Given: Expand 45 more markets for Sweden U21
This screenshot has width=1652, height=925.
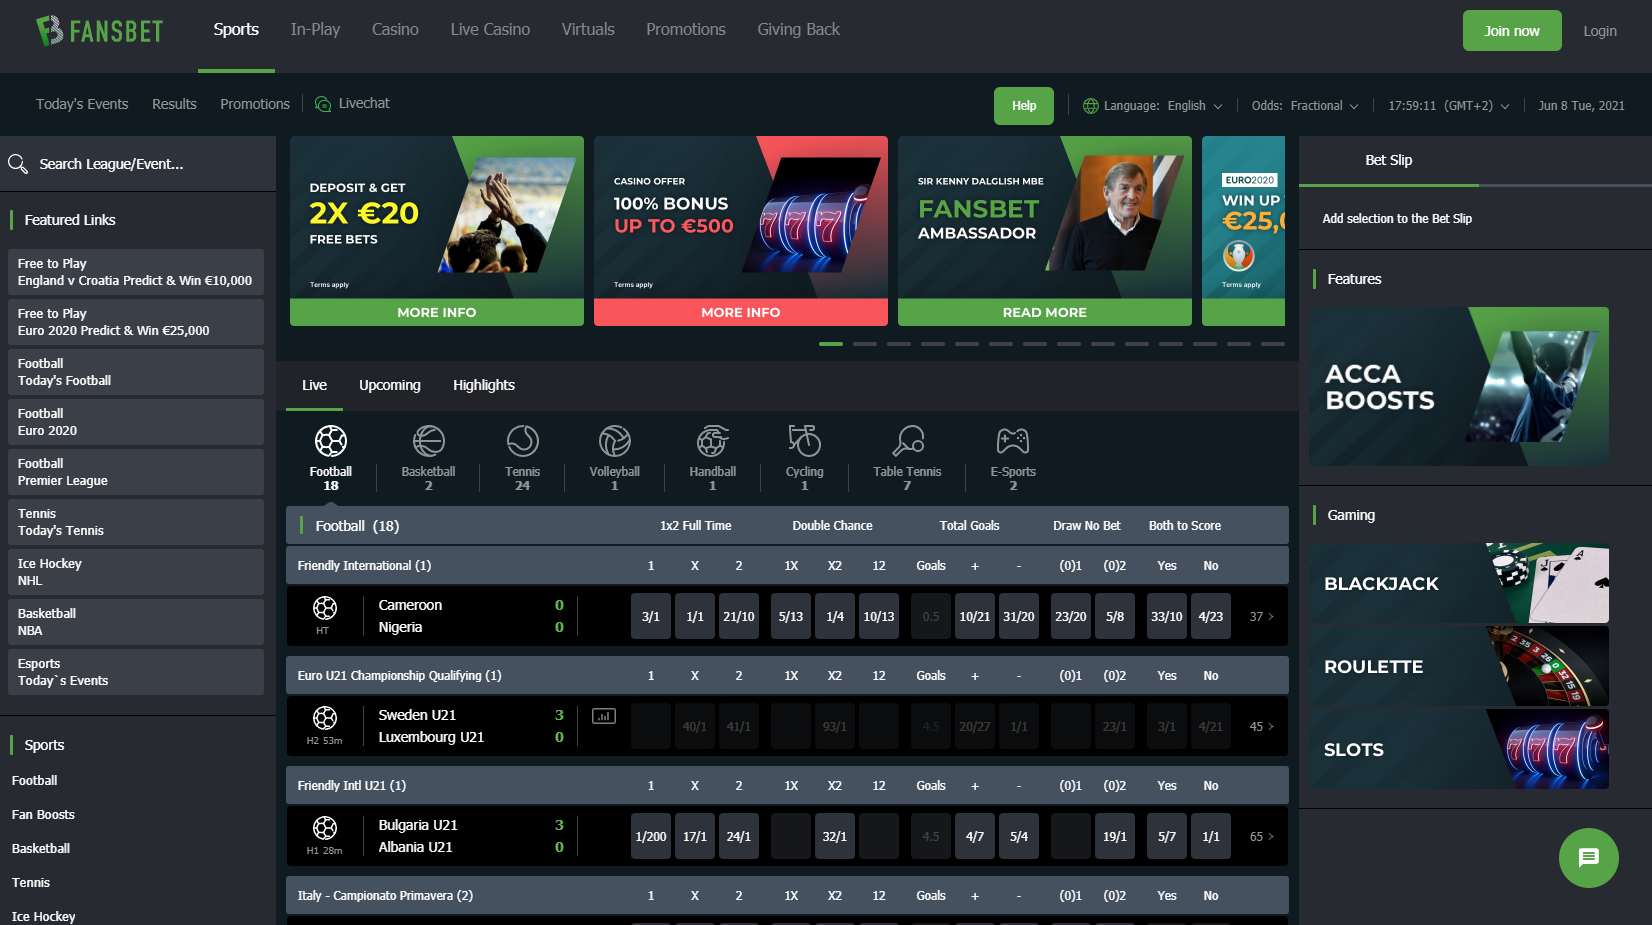Looking at the screenshot, I should click(1262, 727).
